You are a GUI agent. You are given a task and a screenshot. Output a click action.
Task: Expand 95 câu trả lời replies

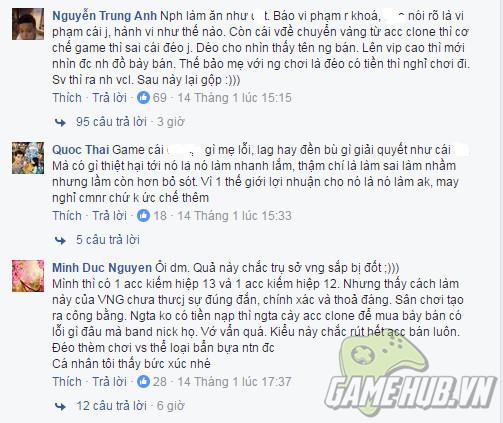[x=111, y=122]
